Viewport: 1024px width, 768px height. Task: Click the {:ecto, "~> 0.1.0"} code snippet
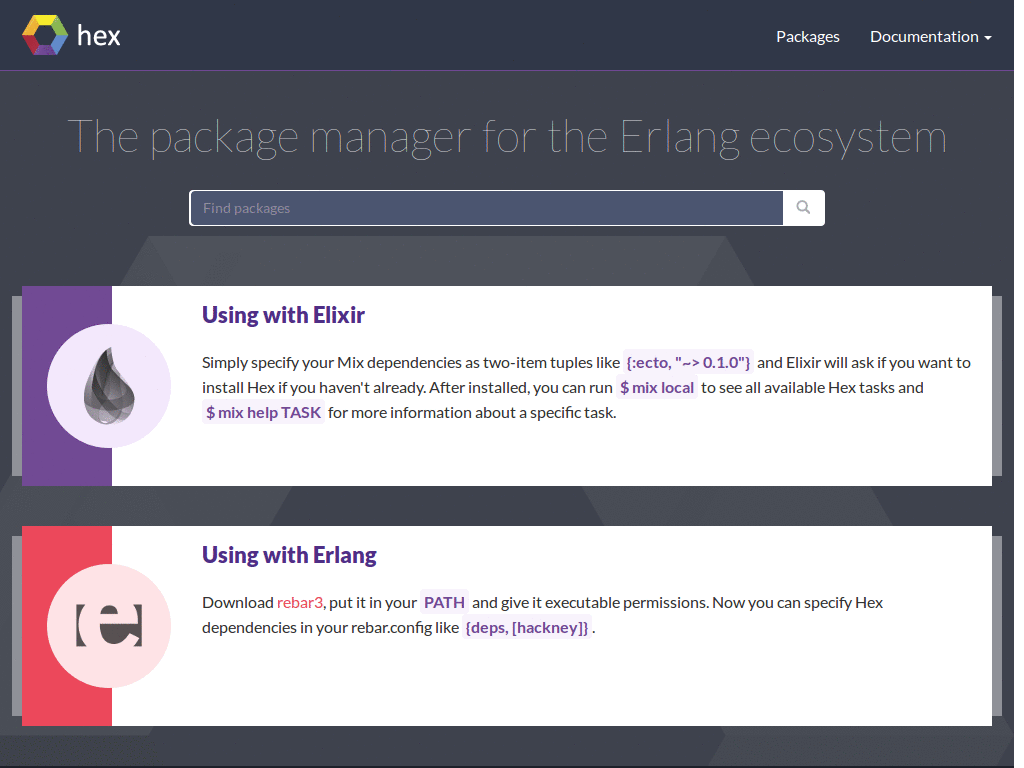688,362
